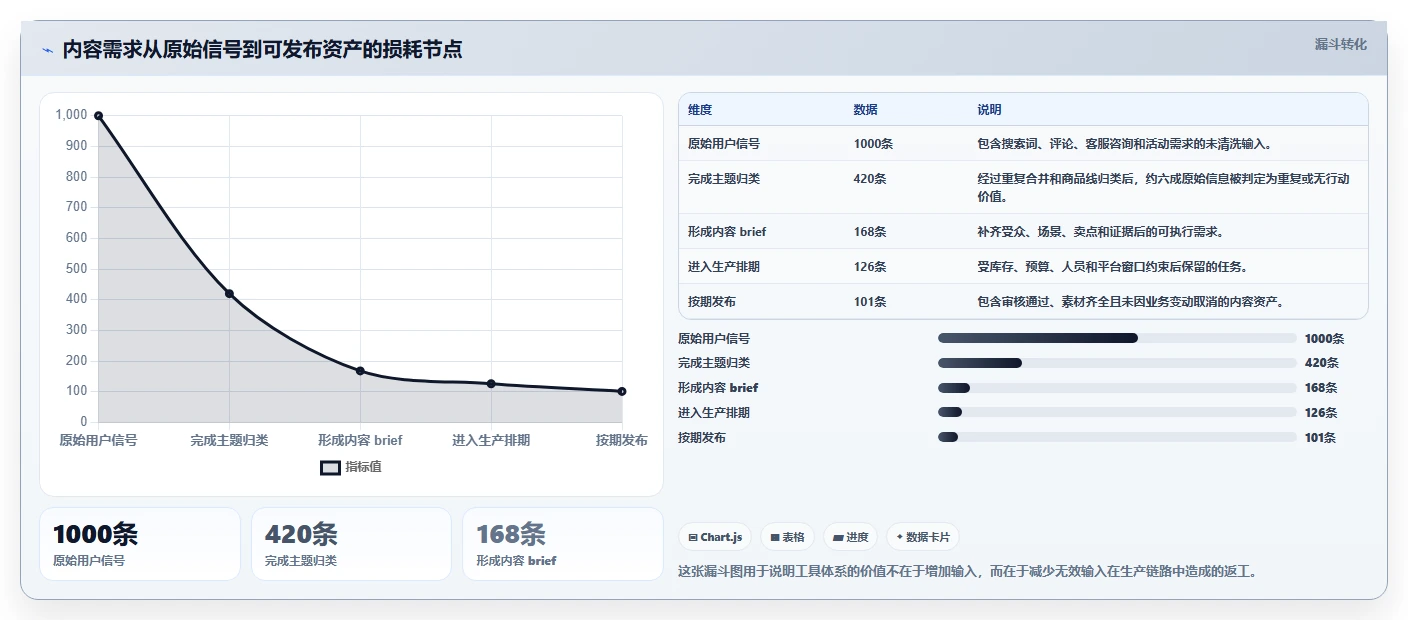The image size is (1408, 620).
Task: Click the 420条 value beside the progress bar
Action: click(x=1322, y=363)
